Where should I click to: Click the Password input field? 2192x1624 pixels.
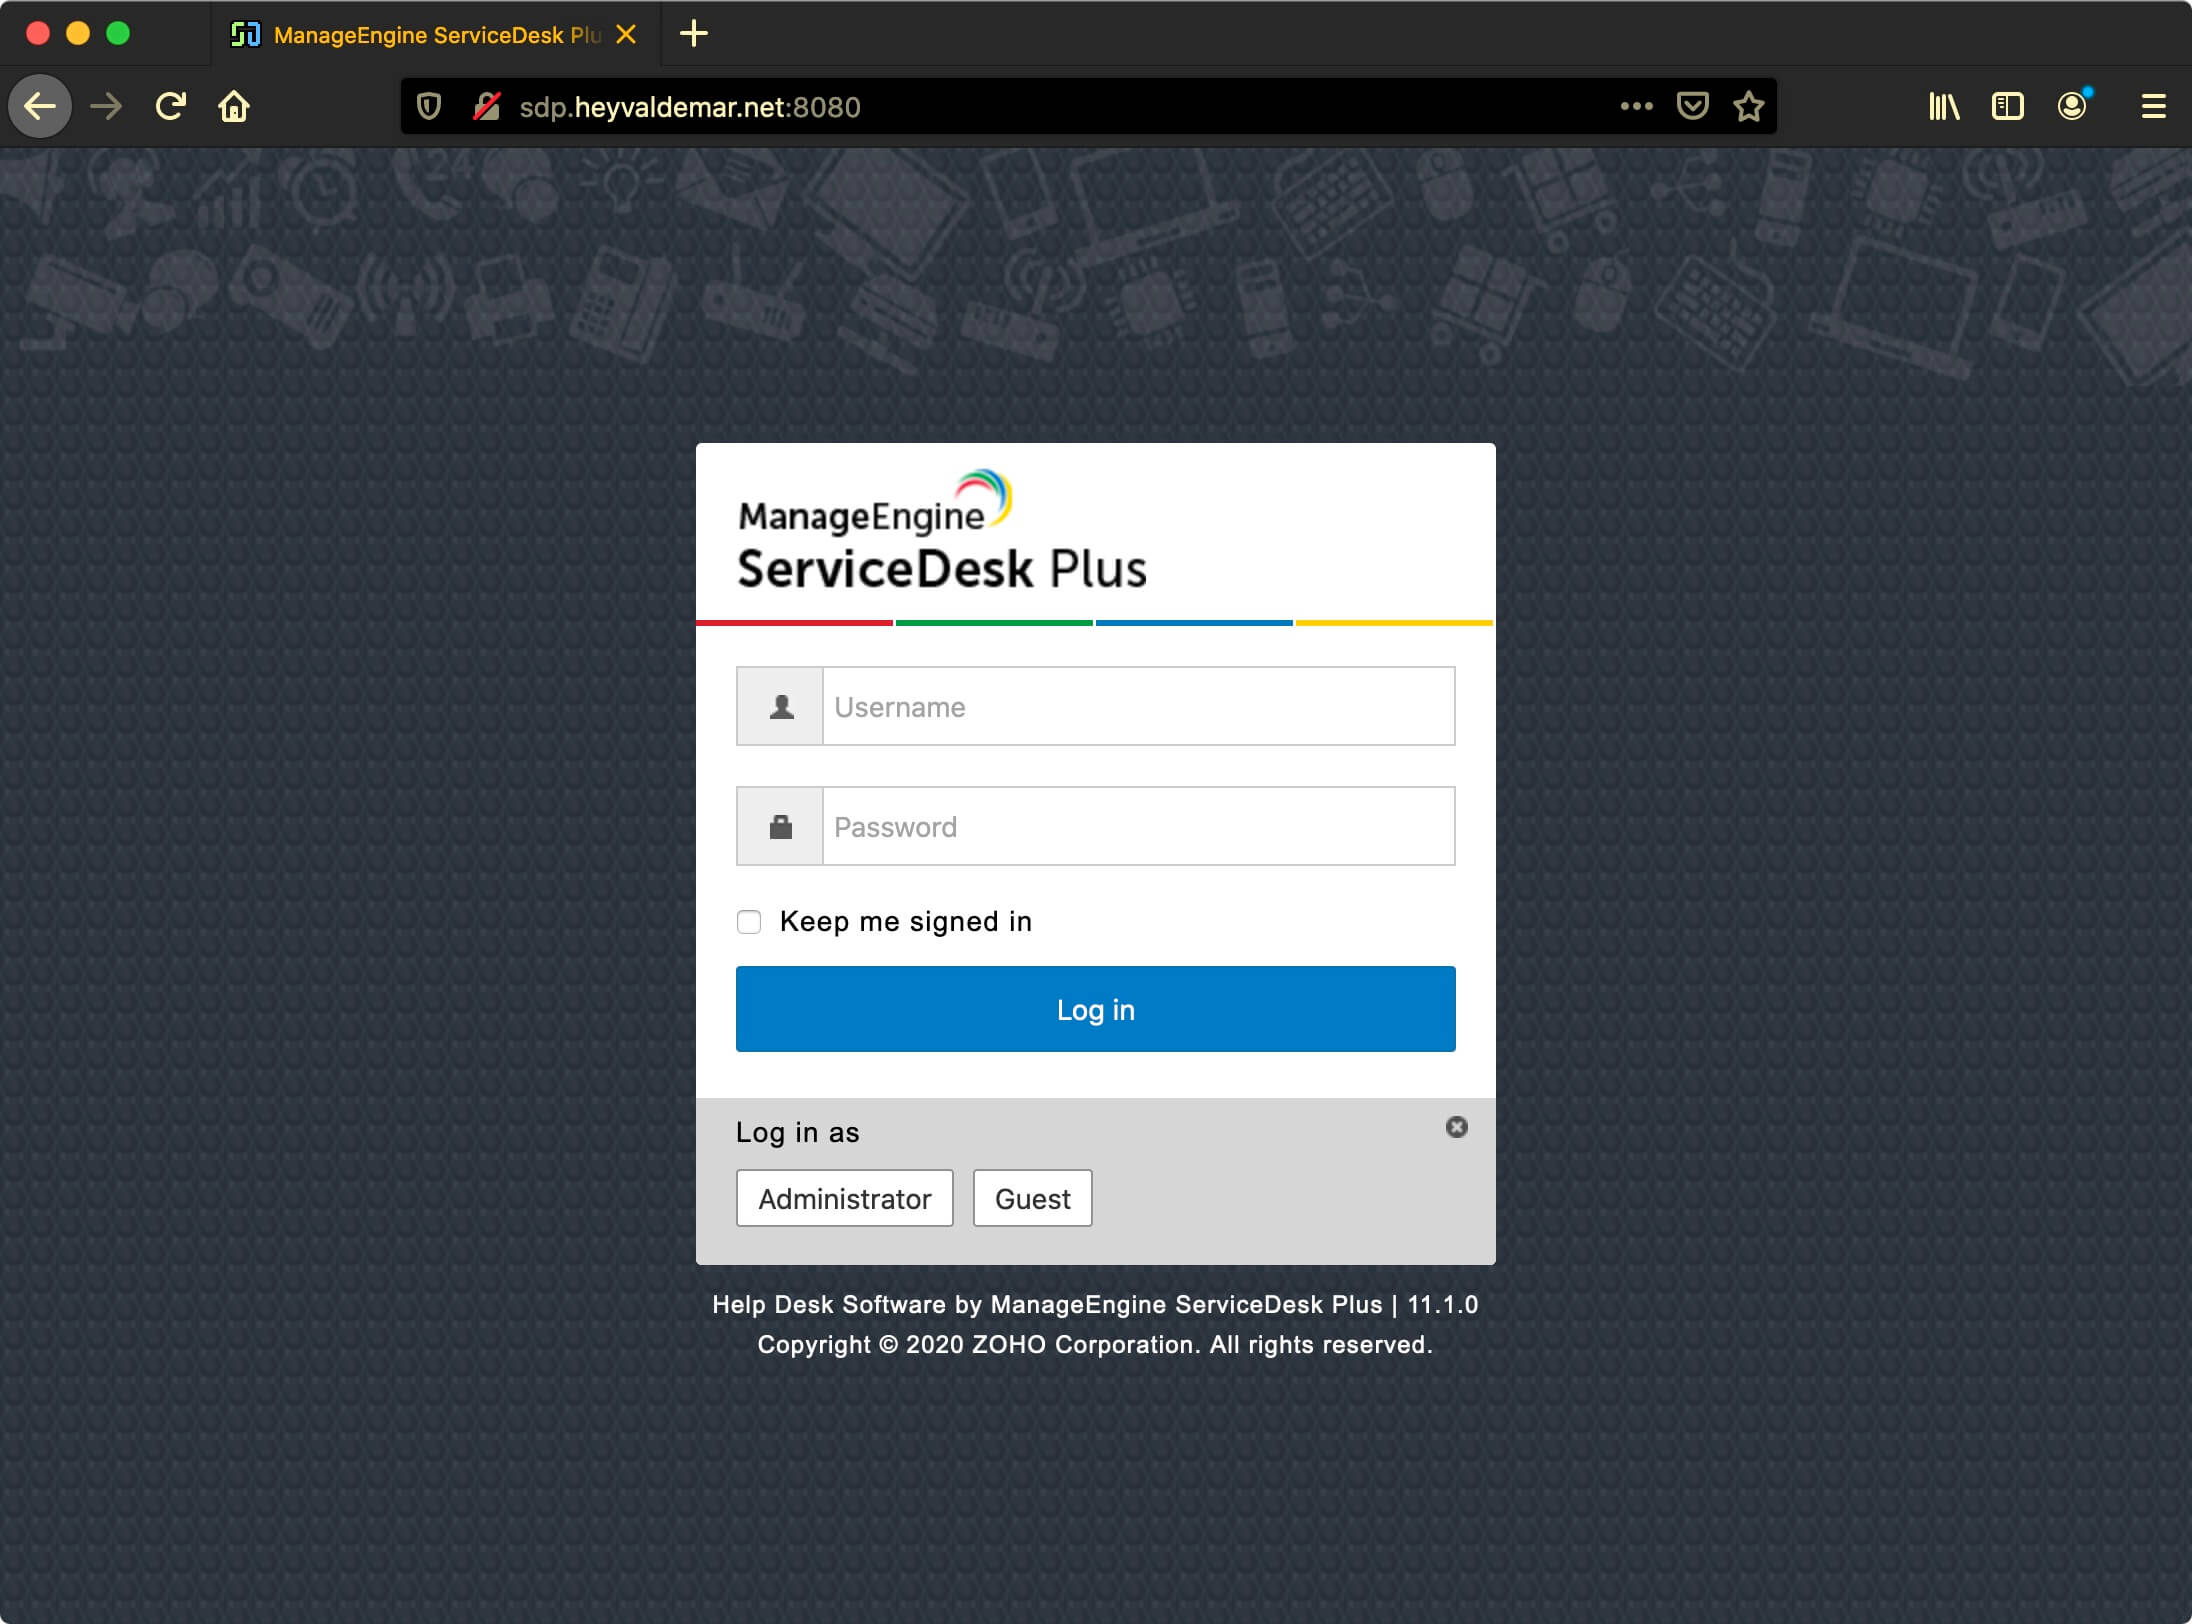1134,826
